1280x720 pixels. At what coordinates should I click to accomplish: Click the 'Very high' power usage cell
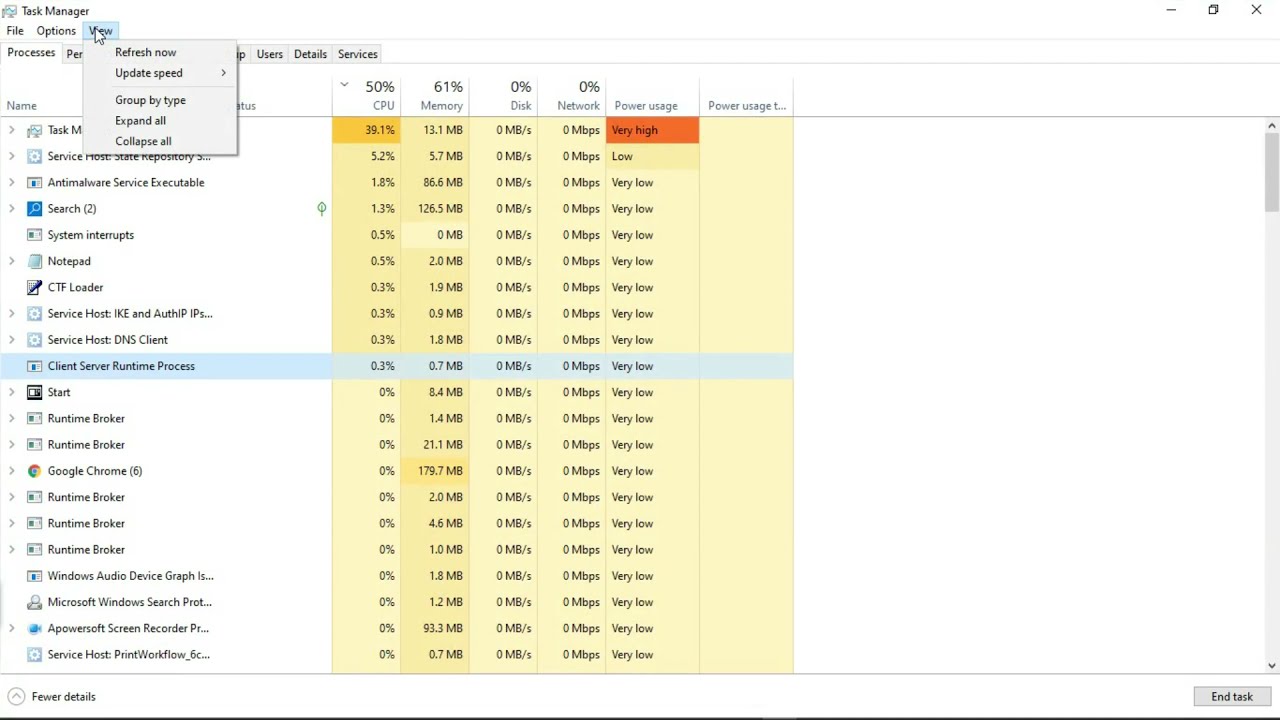[x=652, y=130]
